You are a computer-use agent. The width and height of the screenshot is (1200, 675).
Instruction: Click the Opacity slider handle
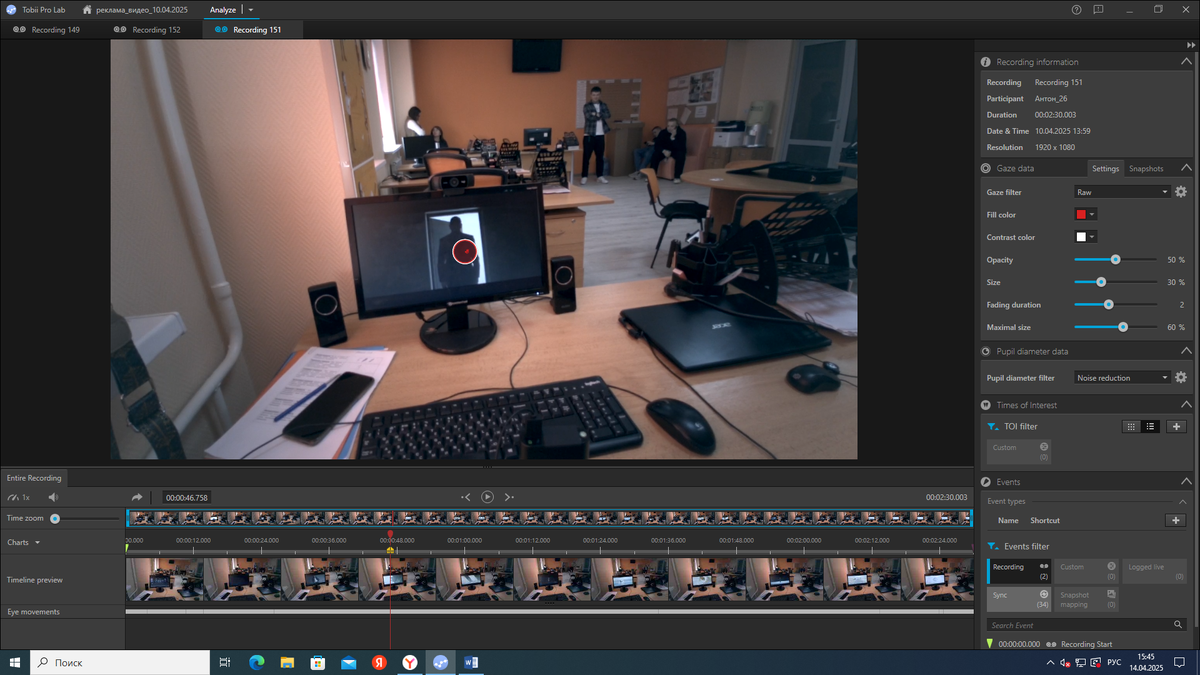1116,259
